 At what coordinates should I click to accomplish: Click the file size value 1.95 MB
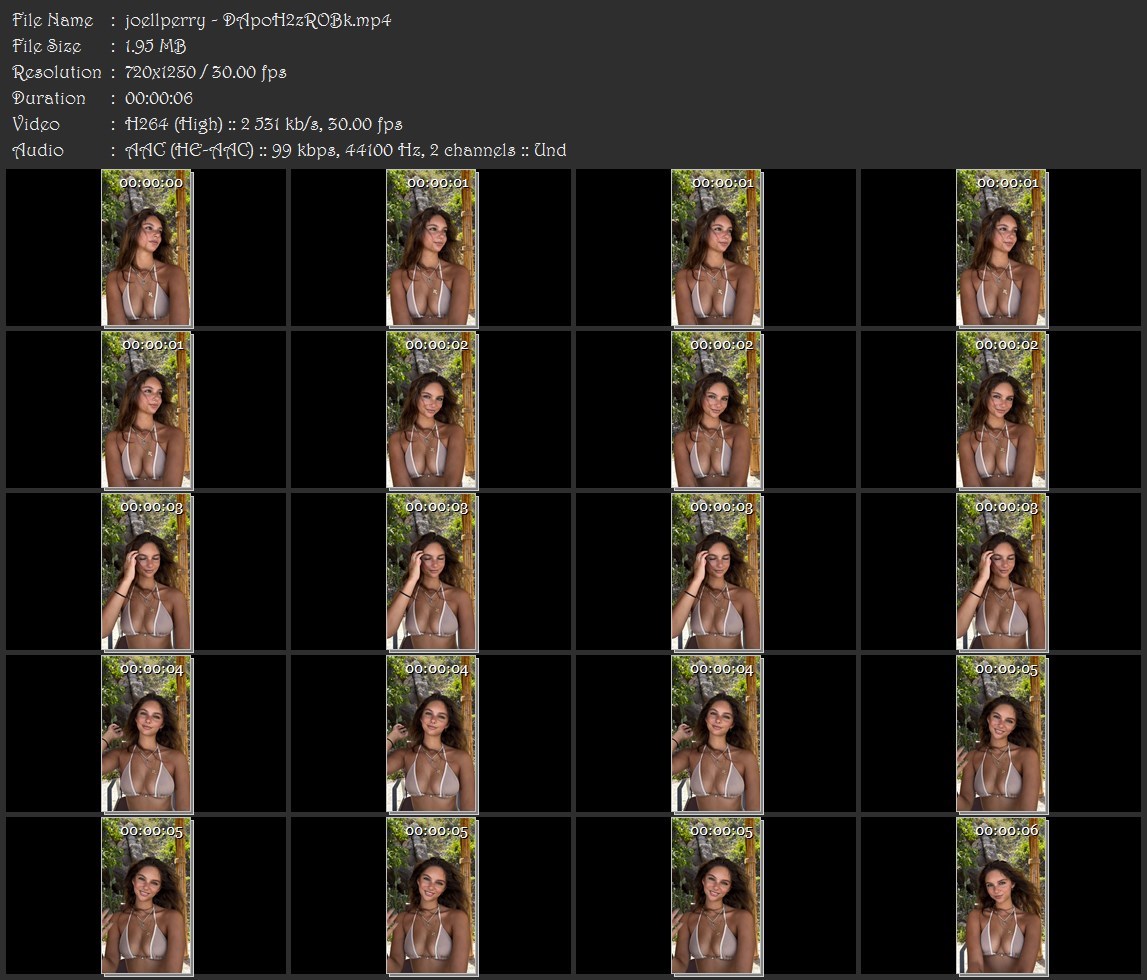tap(155, 46)
